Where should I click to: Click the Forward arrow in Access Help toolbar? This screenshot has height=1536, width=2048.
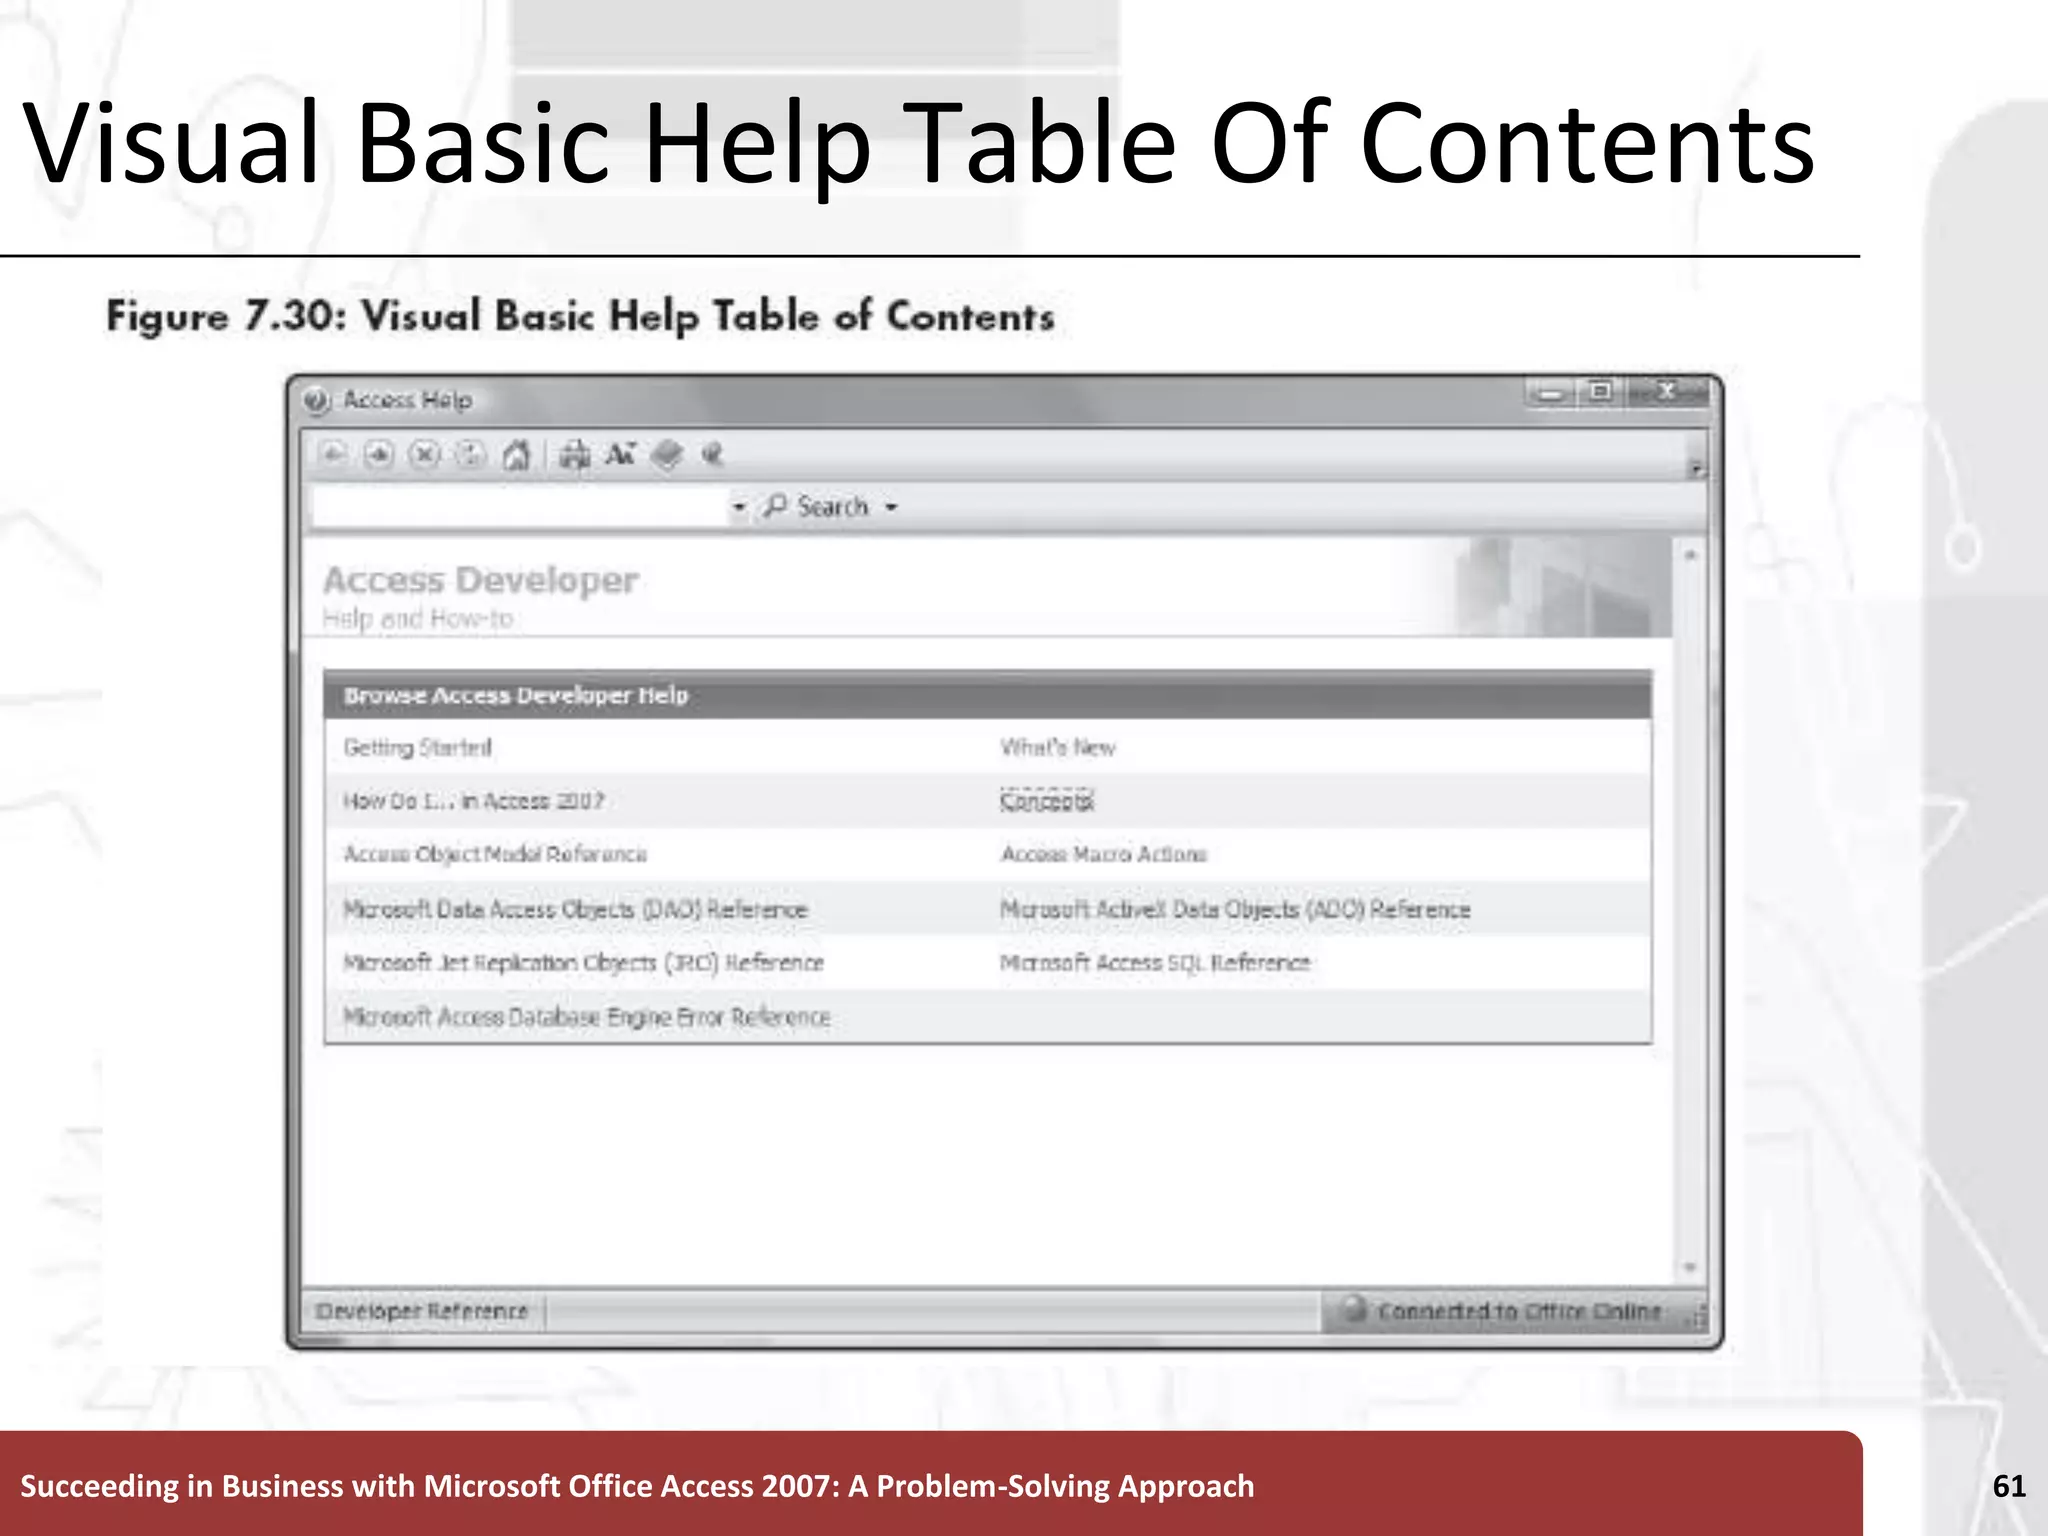click(x=379, y=455)
